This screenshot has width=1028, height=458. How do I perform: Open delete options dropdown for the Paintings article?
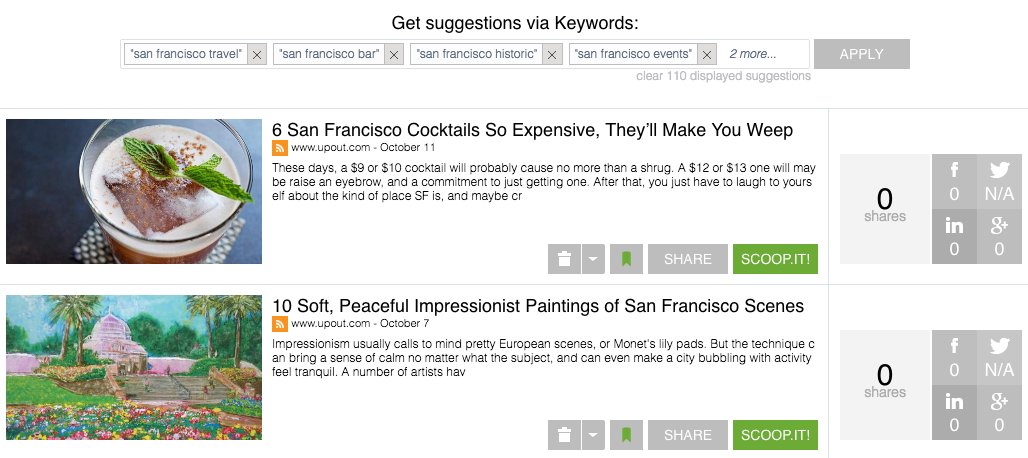592,435
